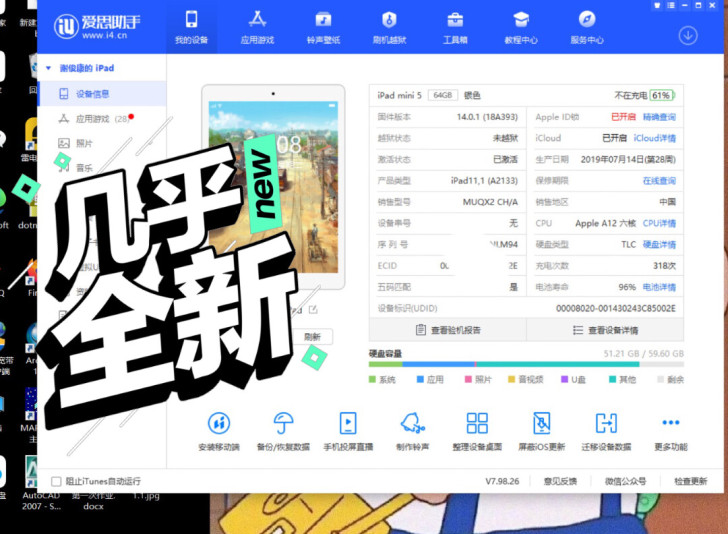Click 微信公众号 in status bar
Image resolution: width=728 pixels, height=534 pixels.
point(625,481)
